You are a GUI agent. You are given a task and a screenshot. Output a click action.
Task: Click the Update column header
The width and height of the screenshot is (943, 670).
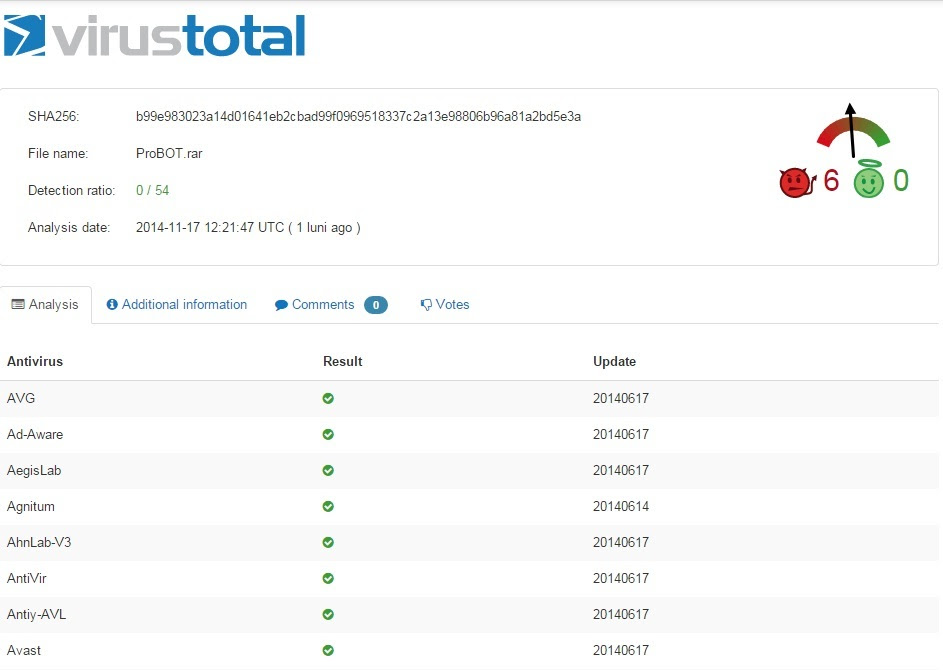(x=615, y=361)
